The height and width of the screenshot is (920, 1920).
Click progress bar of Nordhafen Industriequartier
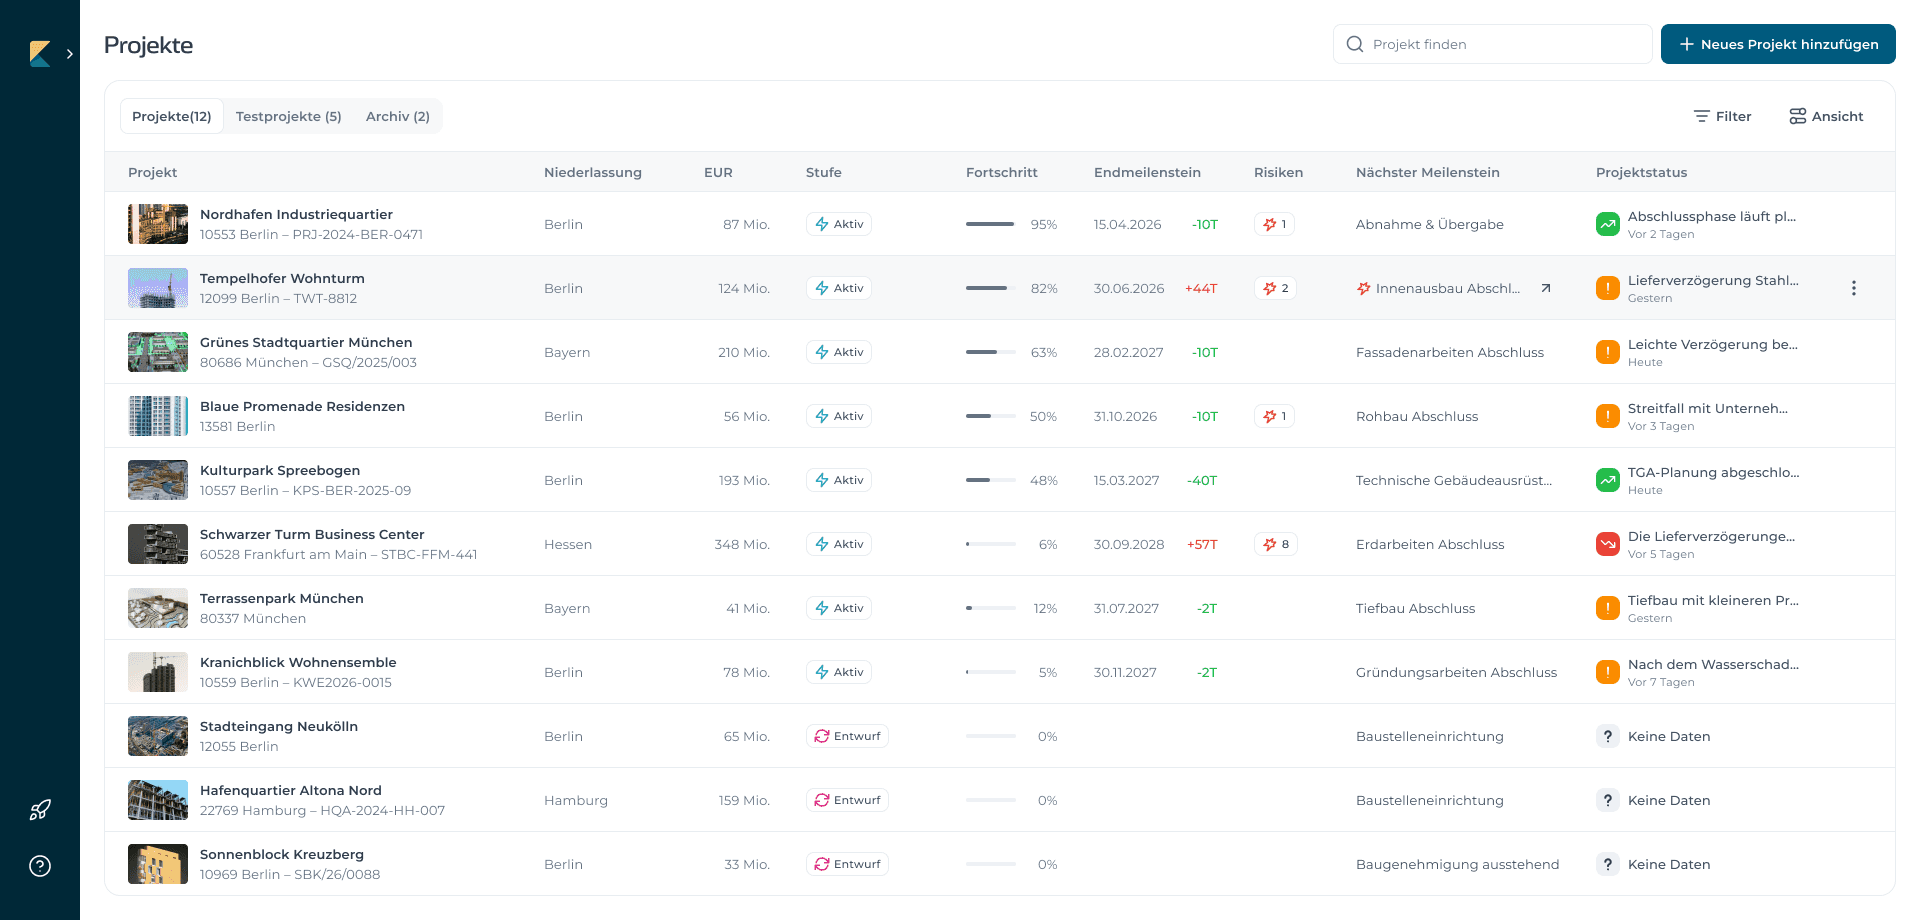tap(991, 224)
